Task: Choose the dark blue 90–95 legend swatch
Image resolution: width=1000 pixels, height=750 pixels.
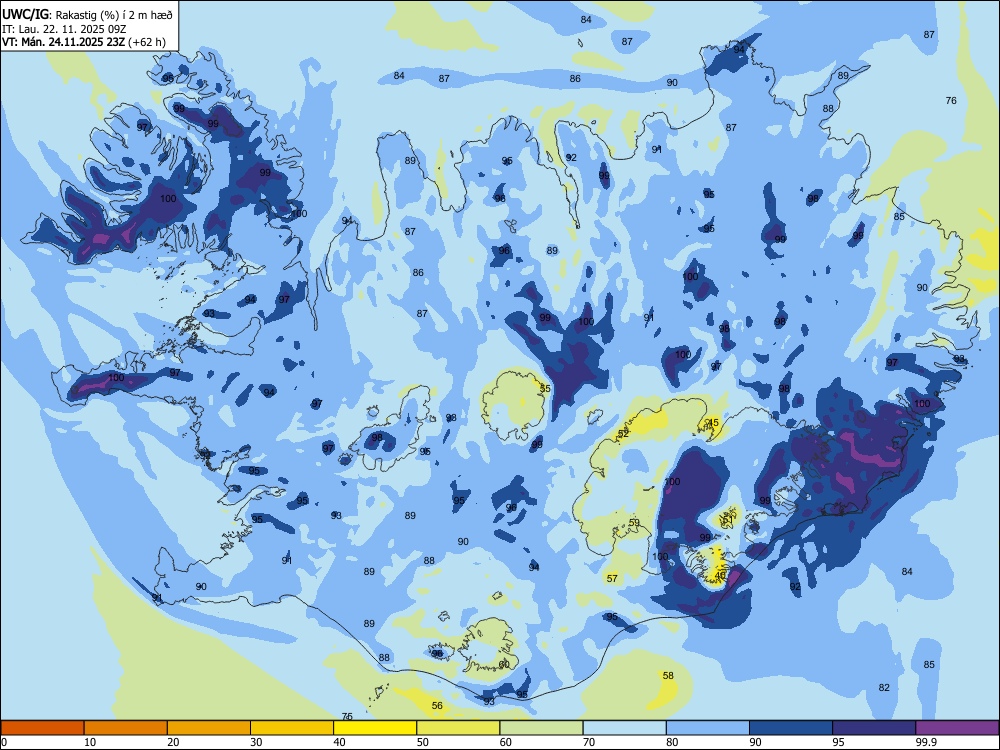Action: [791, 728]
